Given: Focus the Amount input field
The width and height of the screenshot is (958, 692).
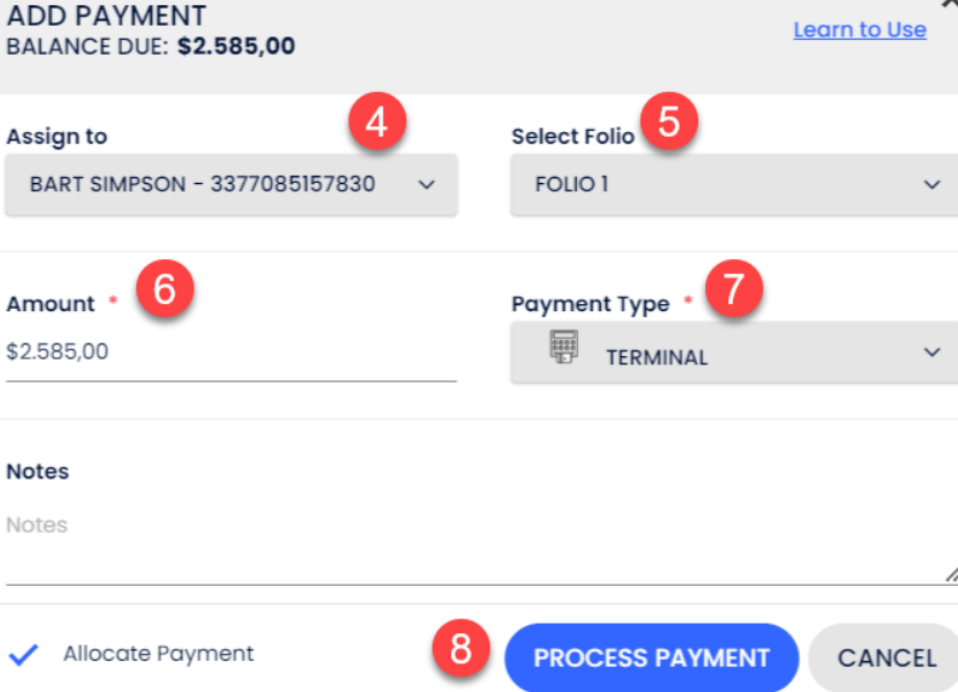Looking at the screenshot, I should [231, 353].
